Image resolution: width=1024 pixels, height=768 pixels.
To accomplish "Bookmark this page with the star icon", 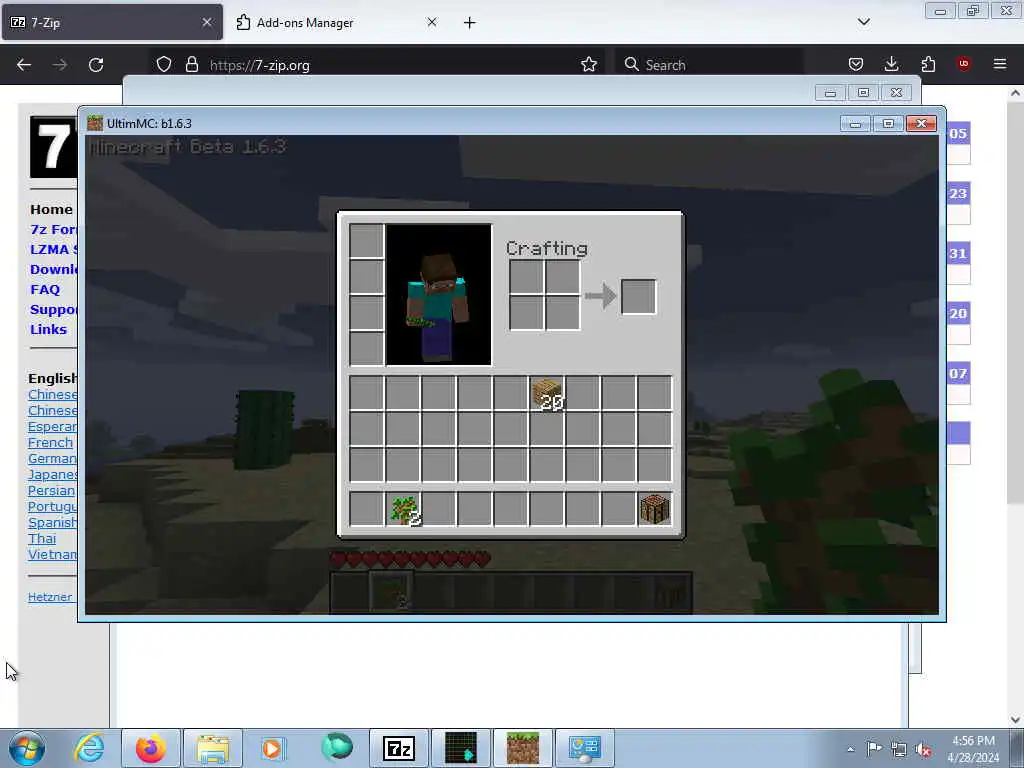I will pos(588,65).
